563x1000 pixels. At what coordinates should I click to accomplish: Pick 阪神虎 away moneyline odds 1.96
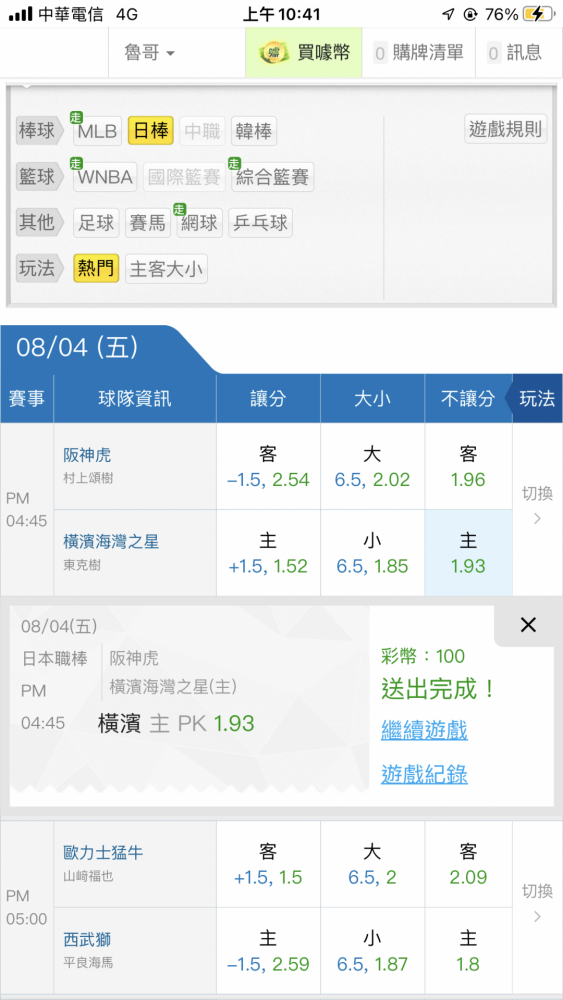[x=469, y=466]
